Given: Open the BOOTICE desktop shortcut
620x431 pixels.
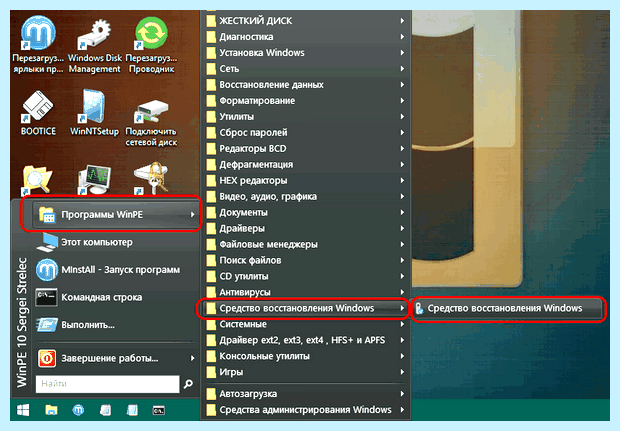Looking at the screenshot, I should point(38,113).
